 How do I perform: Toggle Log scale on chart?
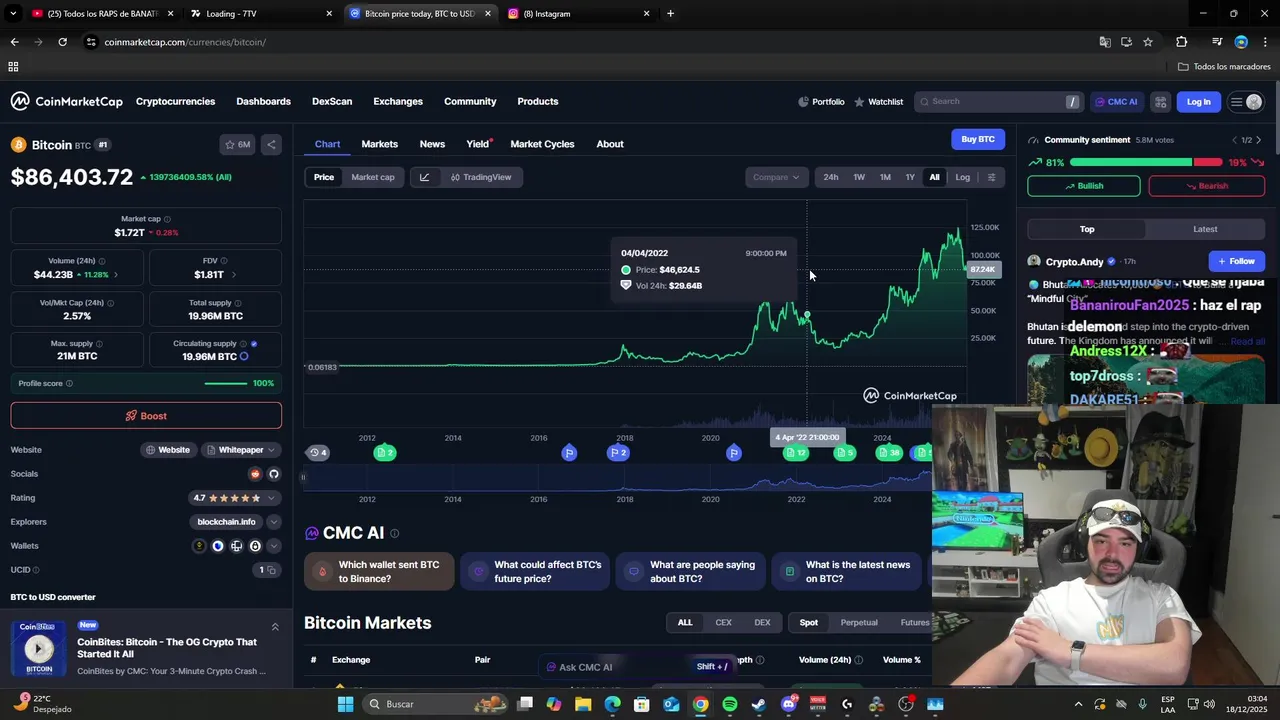click(x=962, y=177)
